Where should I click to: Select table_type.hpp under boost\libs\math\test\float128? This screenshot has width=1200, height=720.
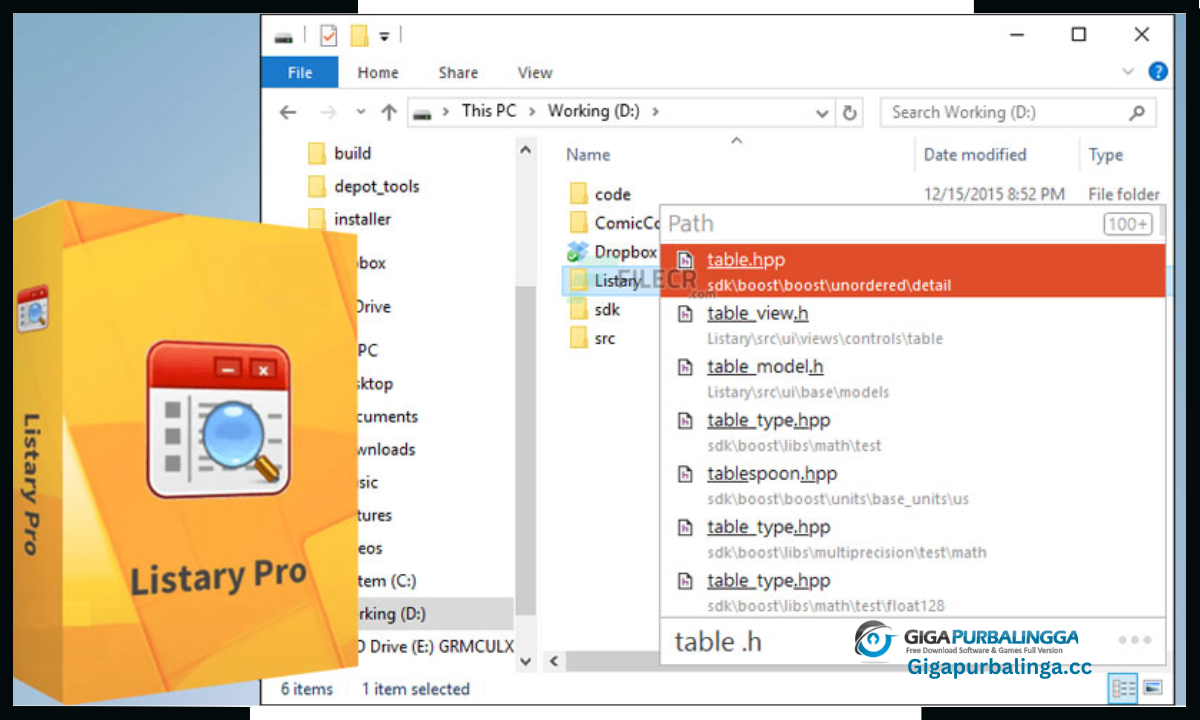913,592
